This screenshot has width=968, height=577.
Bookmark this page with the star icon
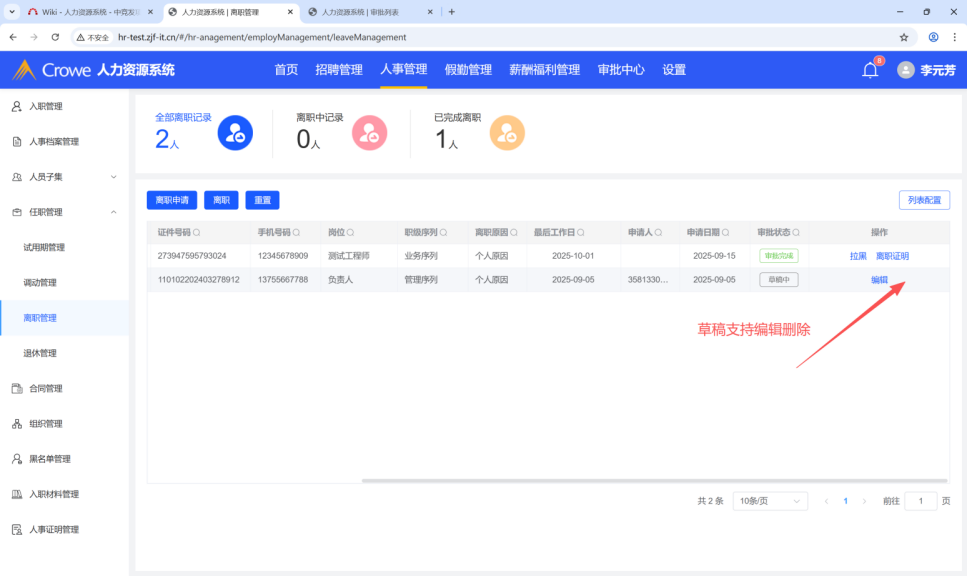point(904,37)
